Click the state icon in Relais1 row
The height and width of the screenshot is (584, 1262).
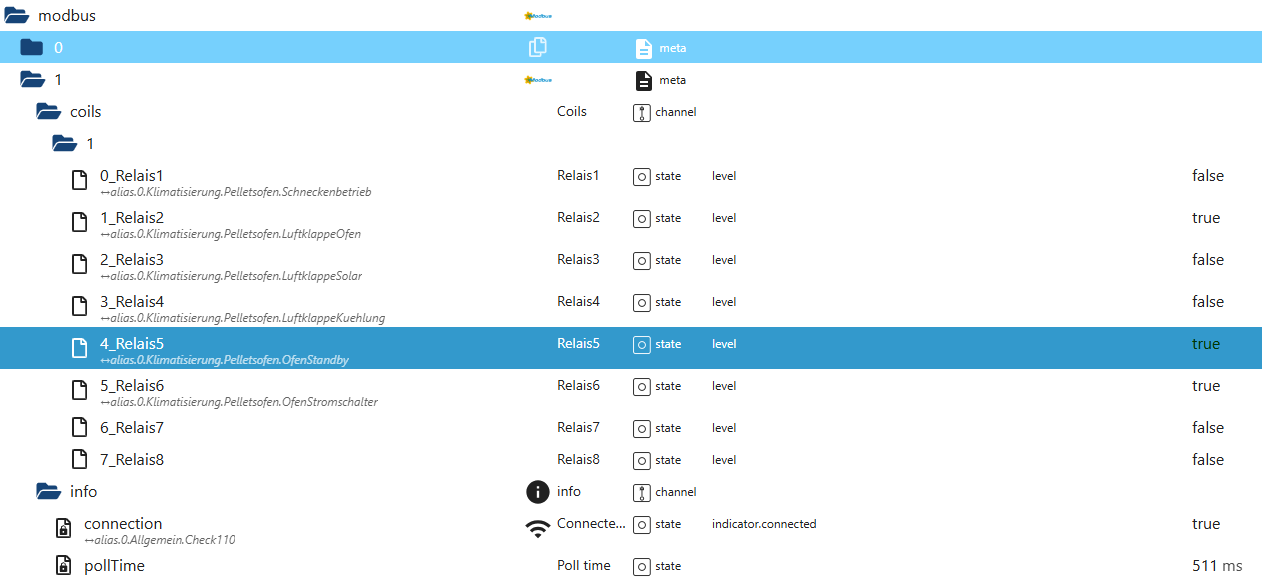(x=642, y=176)
